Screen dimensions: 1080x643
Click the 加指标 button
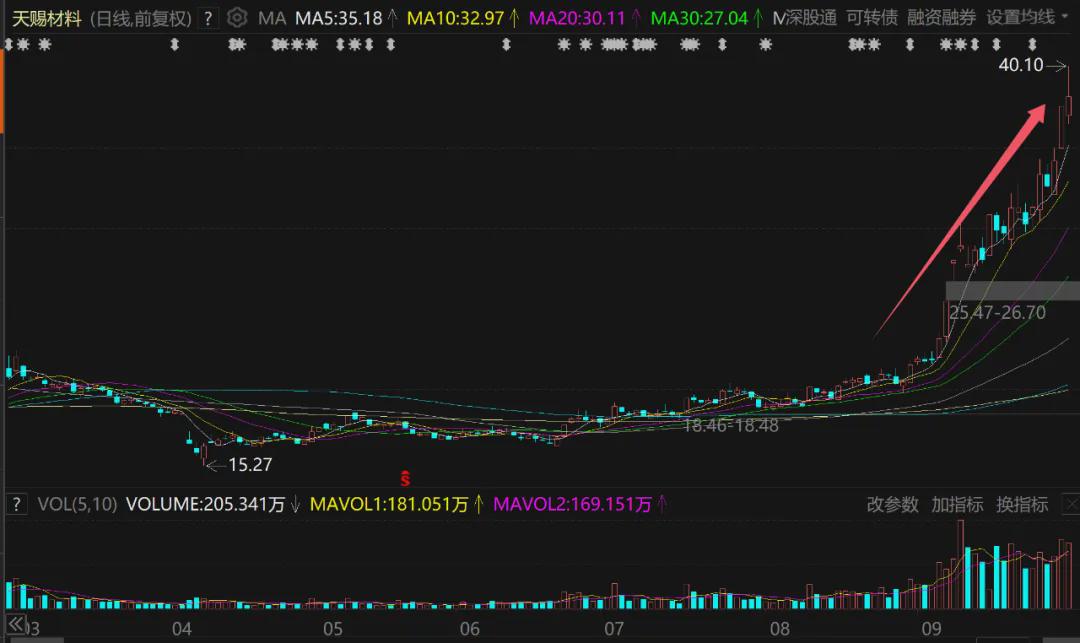tap(957, 504)
